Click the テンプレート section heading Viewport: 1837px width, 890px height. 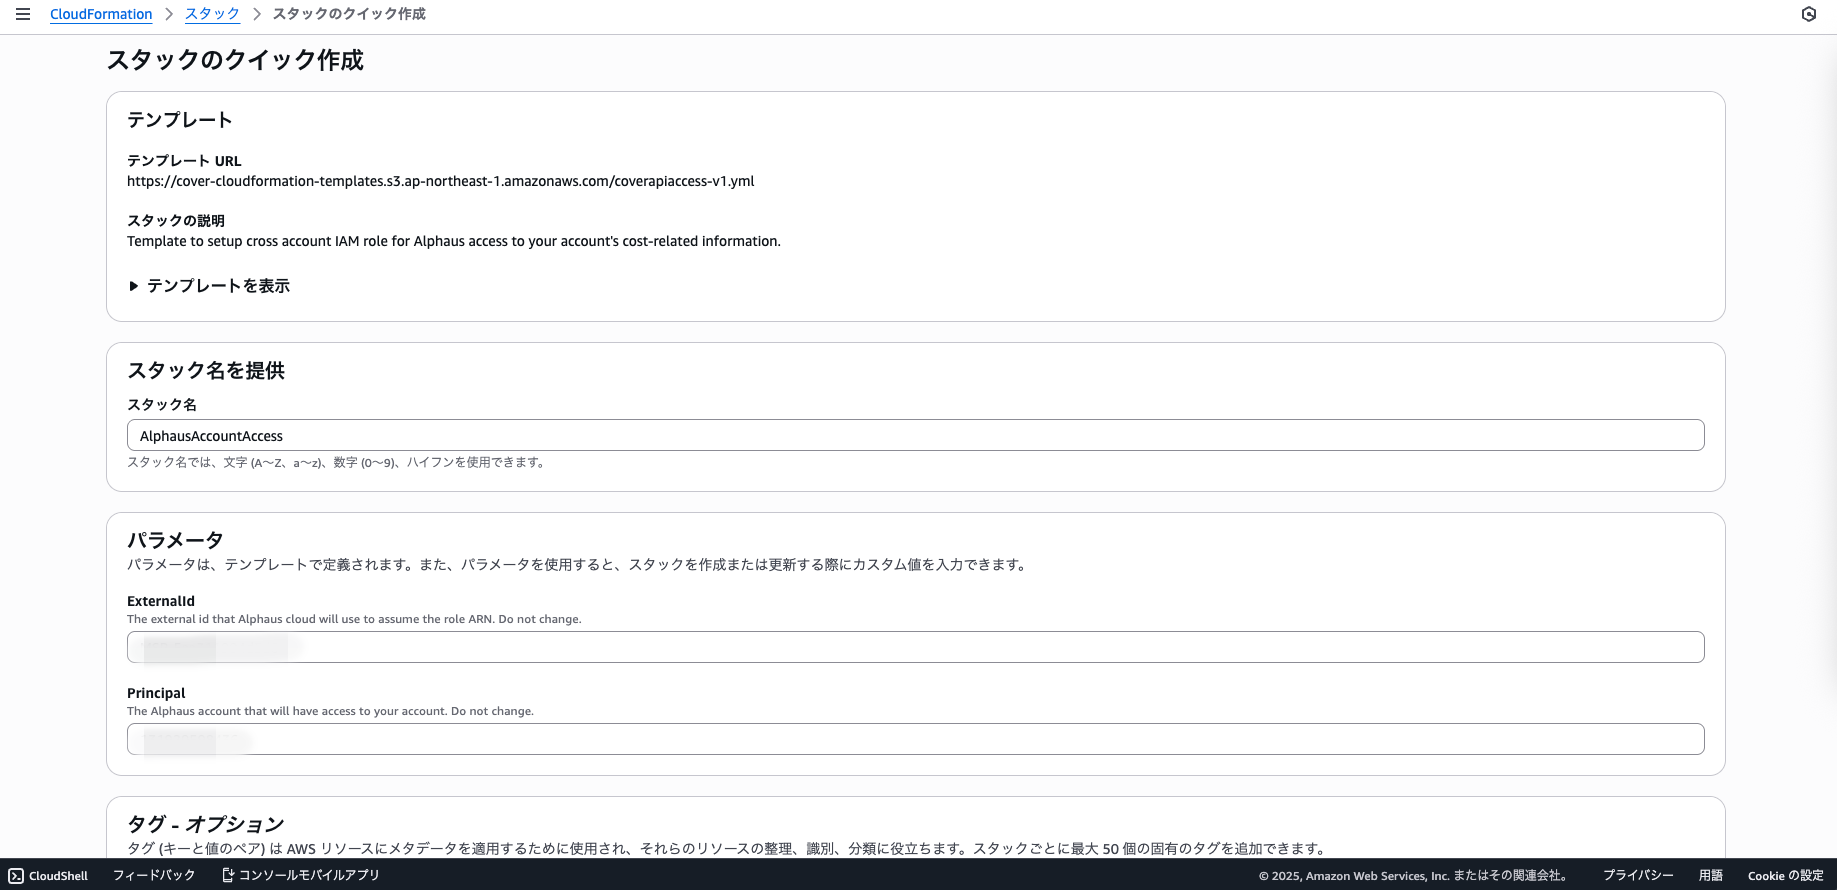point(180,120)
